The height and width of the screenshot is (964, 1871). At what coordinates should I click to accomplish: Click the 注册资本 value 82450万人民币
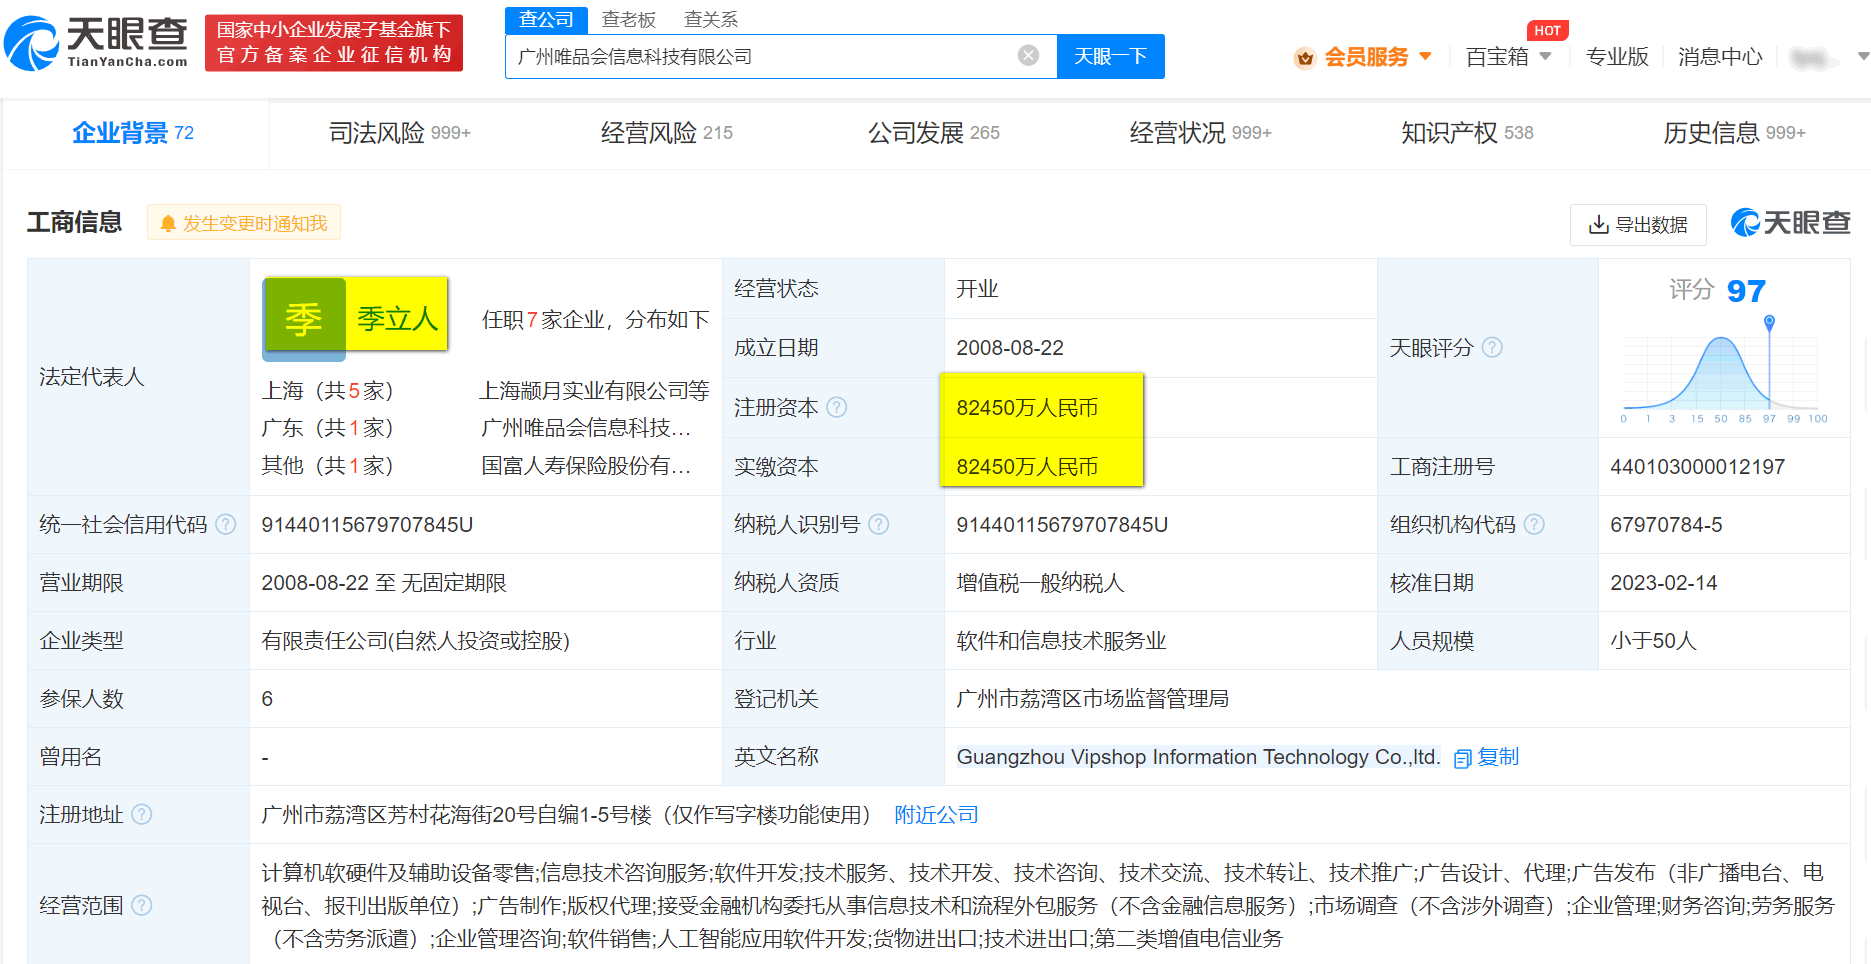coord(1027,408)
